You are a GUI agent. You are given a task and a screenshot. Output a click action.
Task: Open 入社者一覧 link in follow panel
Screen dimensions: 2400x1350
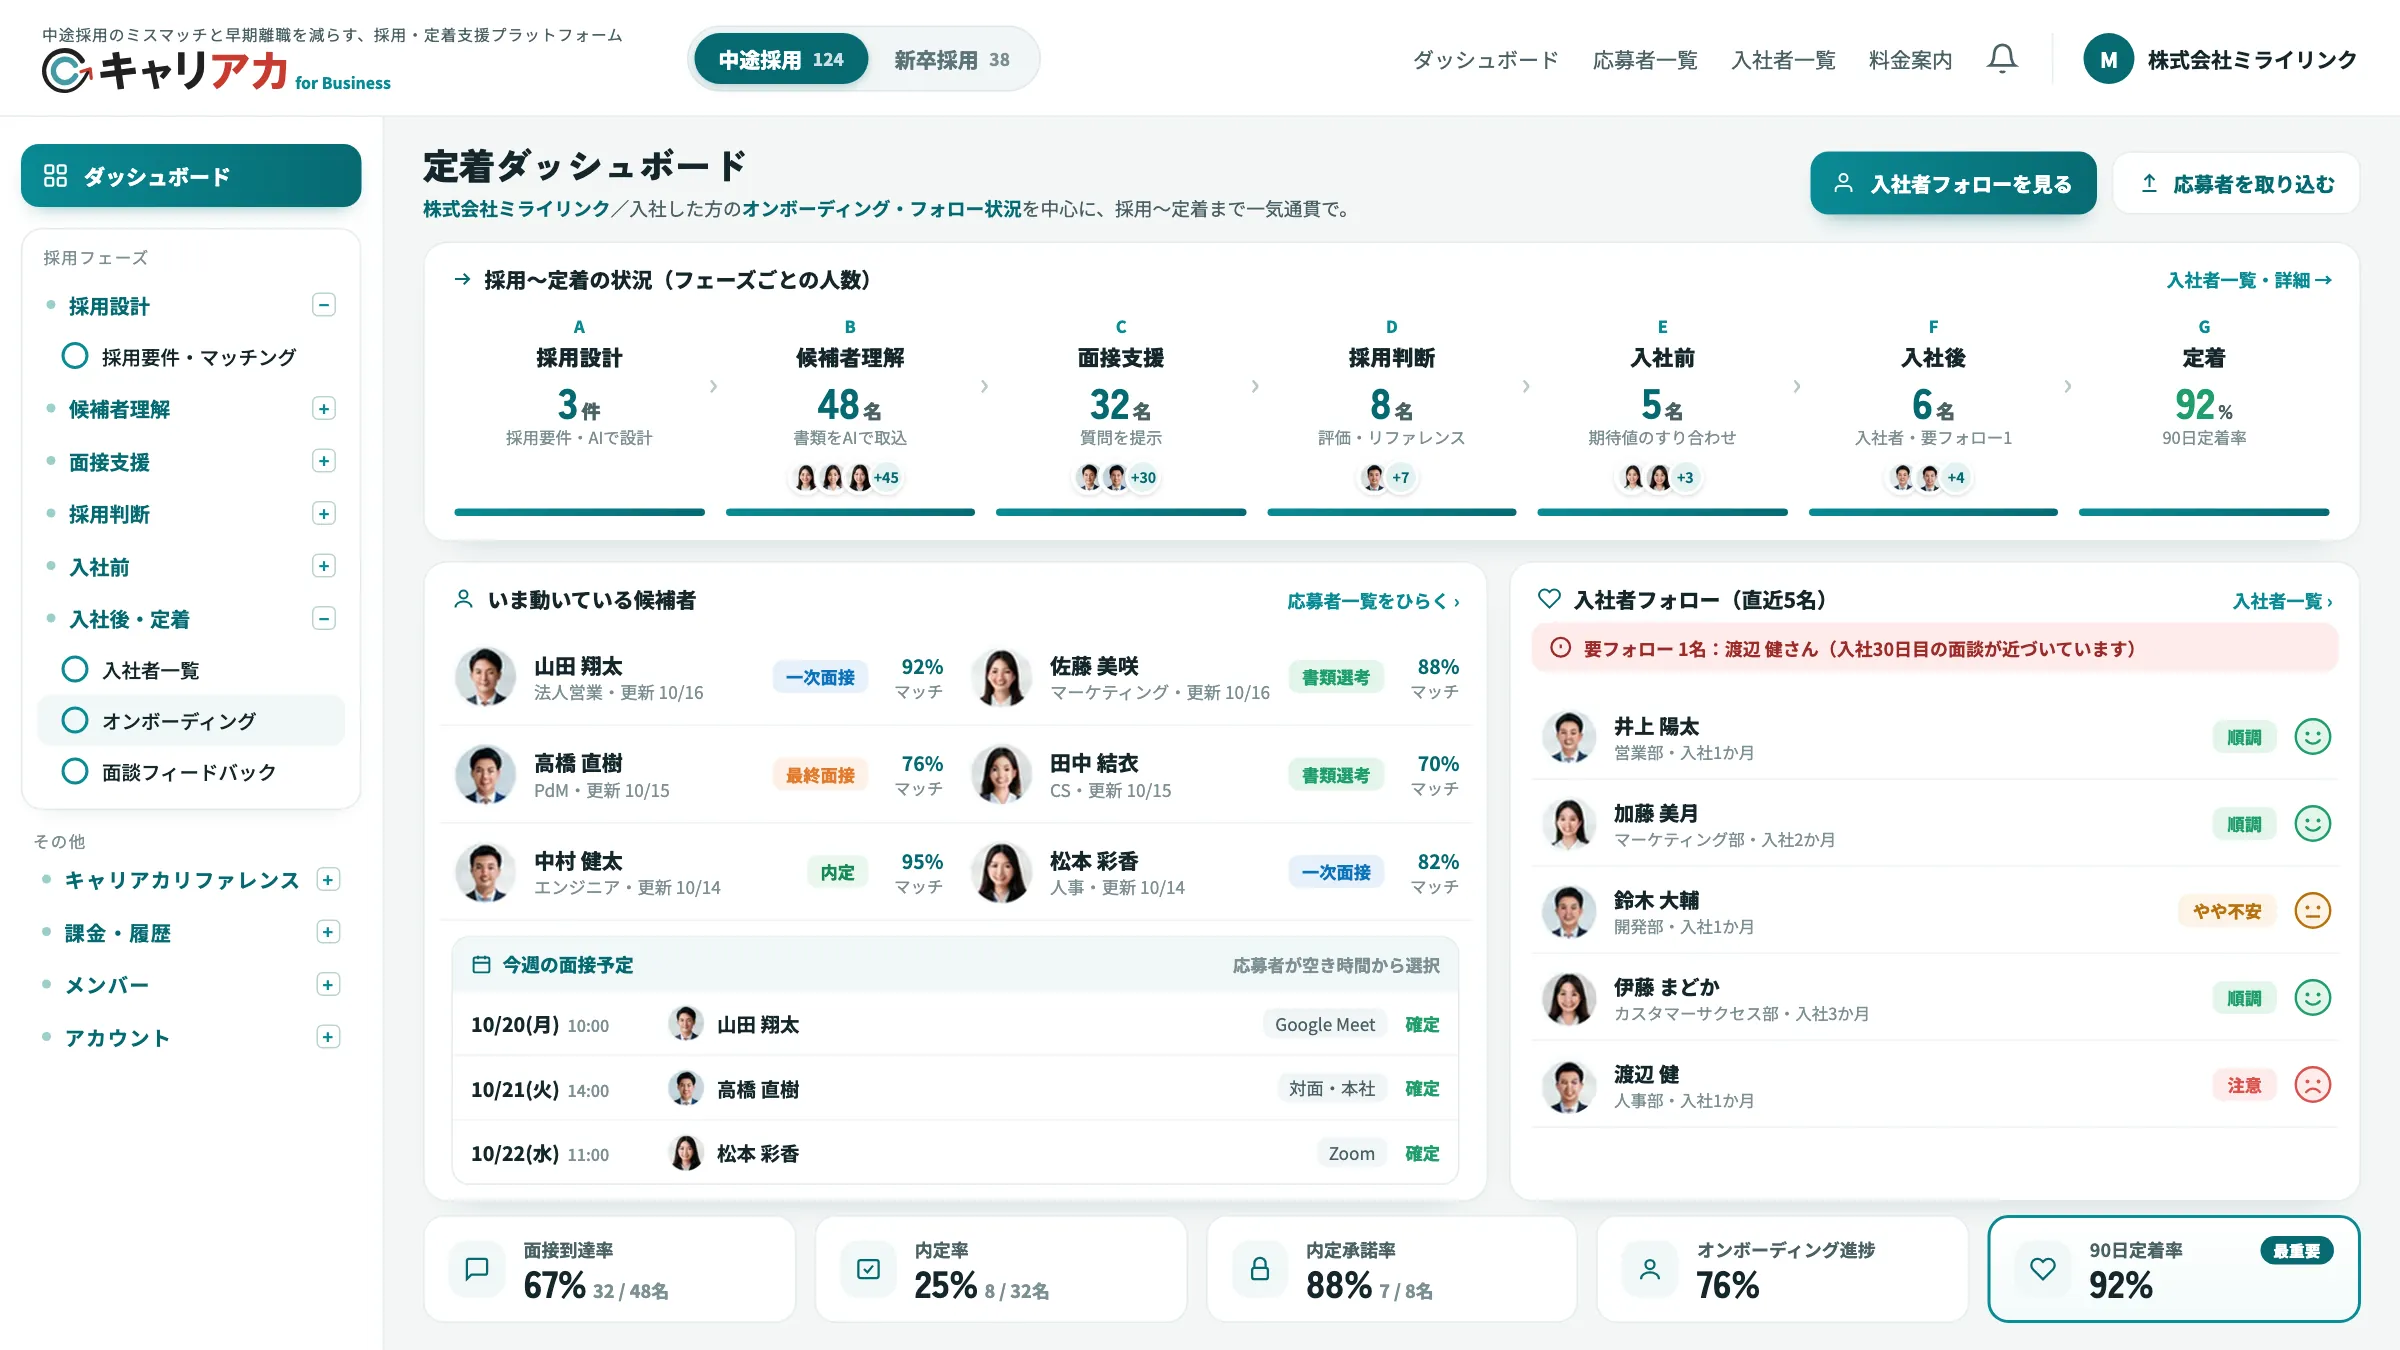click(2282, 601)
